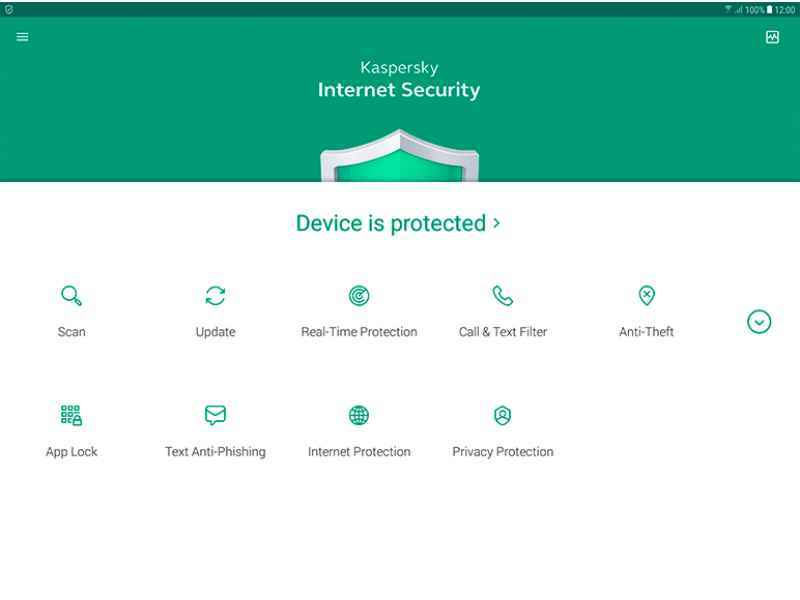Open the Privacy Protection shield icon

click(503, 415)
